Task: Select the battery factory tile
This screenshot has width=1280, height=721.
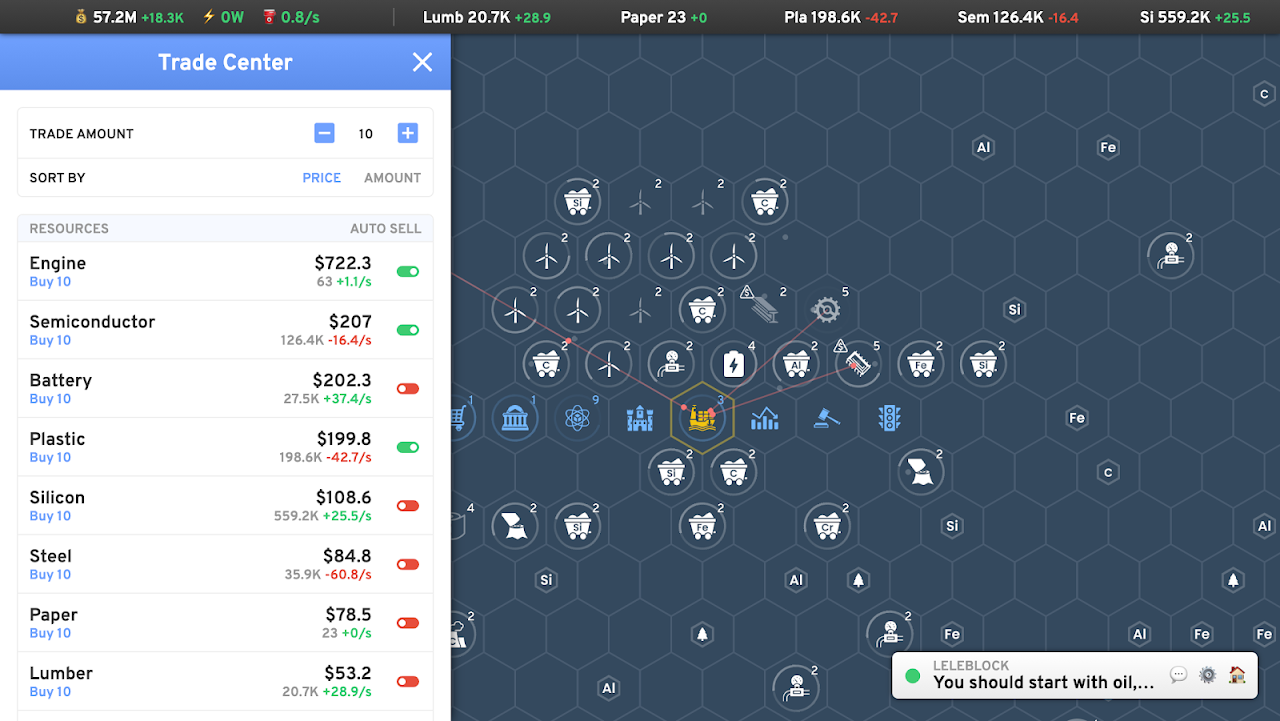Action: tap(734, 364)
